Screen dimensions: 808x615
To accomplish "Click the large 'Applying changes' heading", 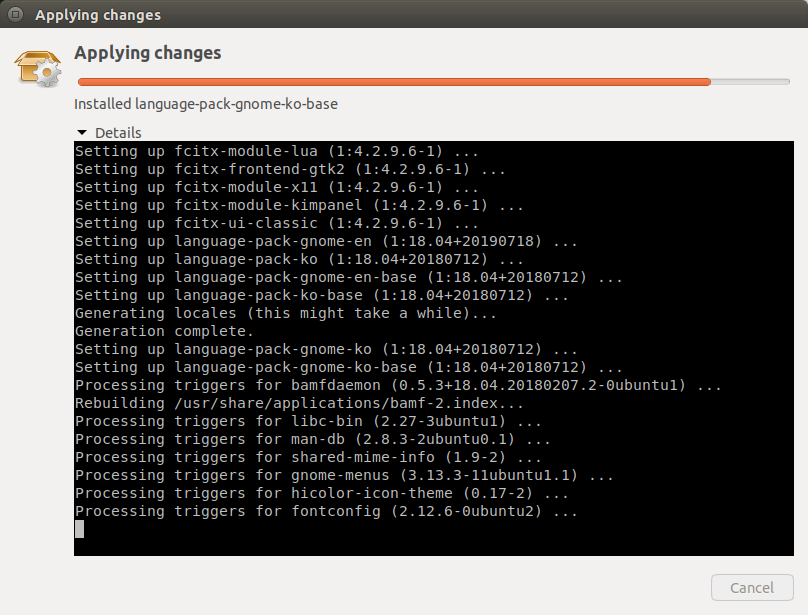I will tap(147, 53).
